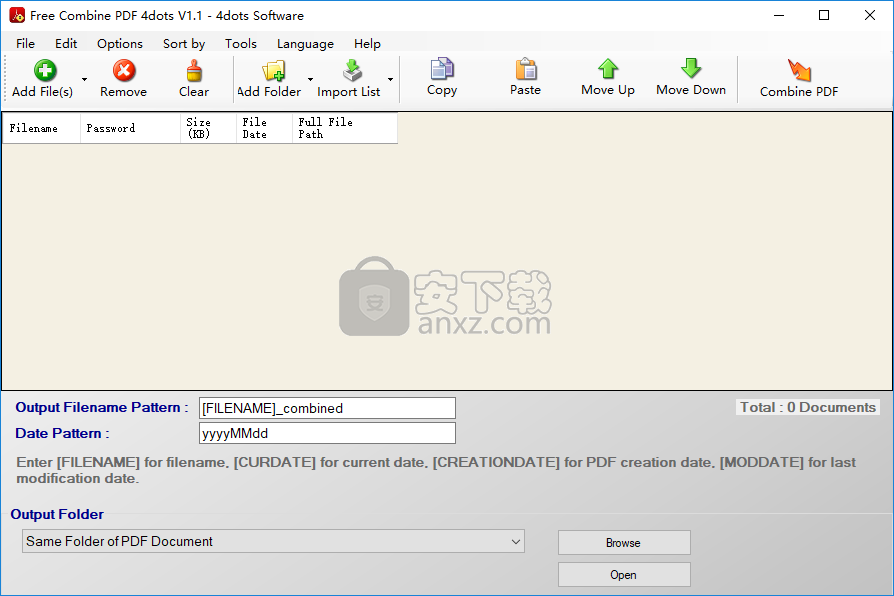Screen dimensions: 894x596
Task: Click the Remove red X icon
Action: coord(124,70)
